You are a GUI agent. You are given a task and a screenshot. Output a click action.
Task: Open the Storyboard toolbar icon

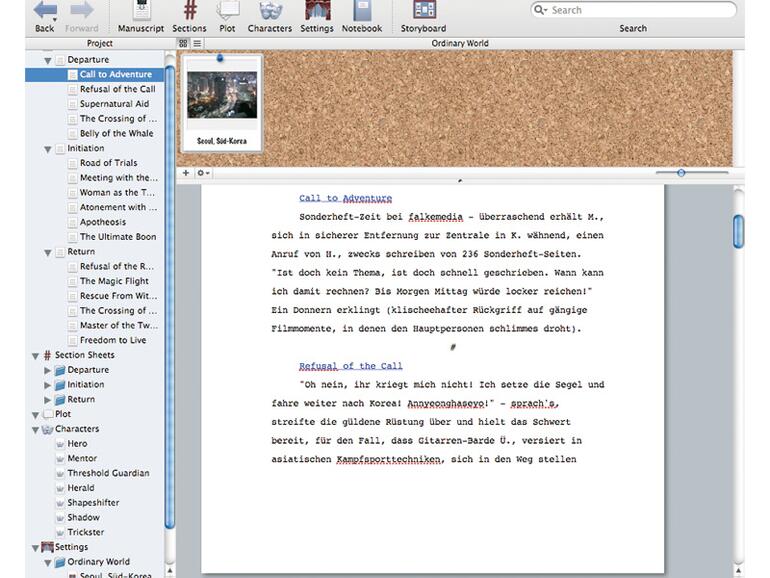(424, 11)
